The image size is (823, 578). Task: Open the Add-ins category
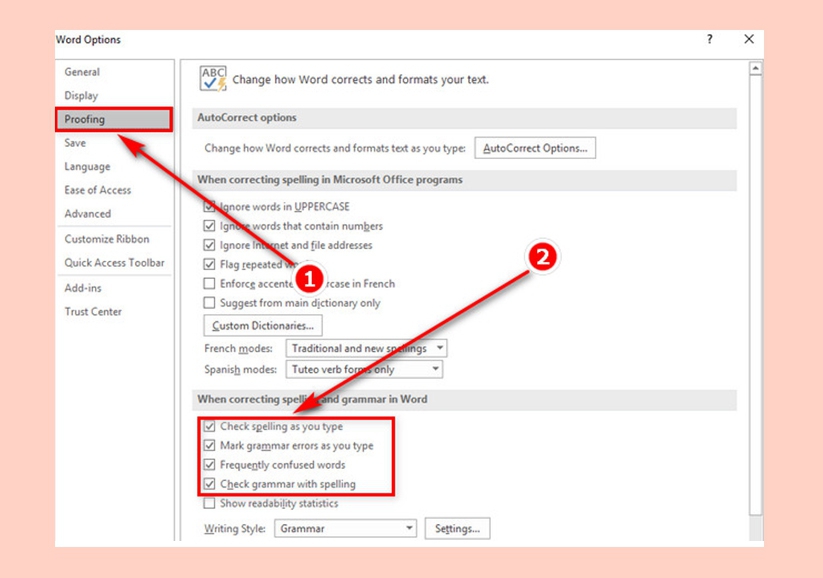83,288
